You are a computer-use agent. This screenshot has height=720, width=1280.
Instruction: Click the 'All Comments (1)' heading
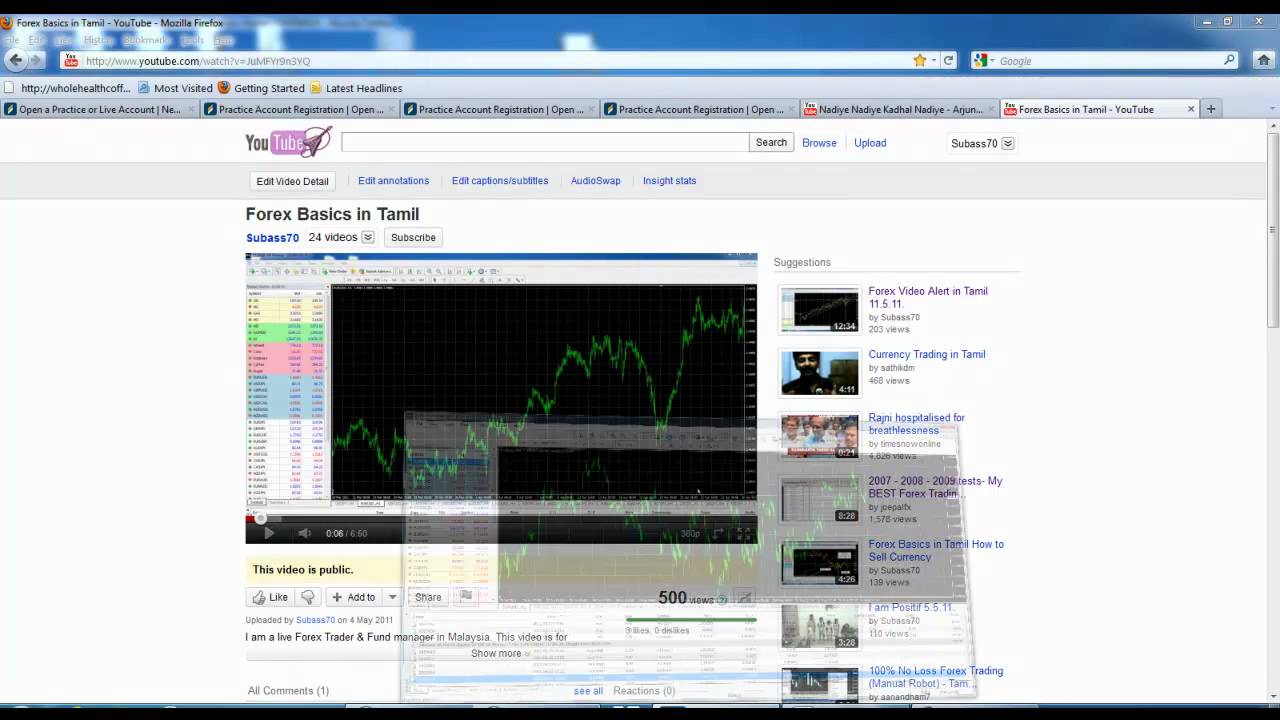(x=288, y=691)
